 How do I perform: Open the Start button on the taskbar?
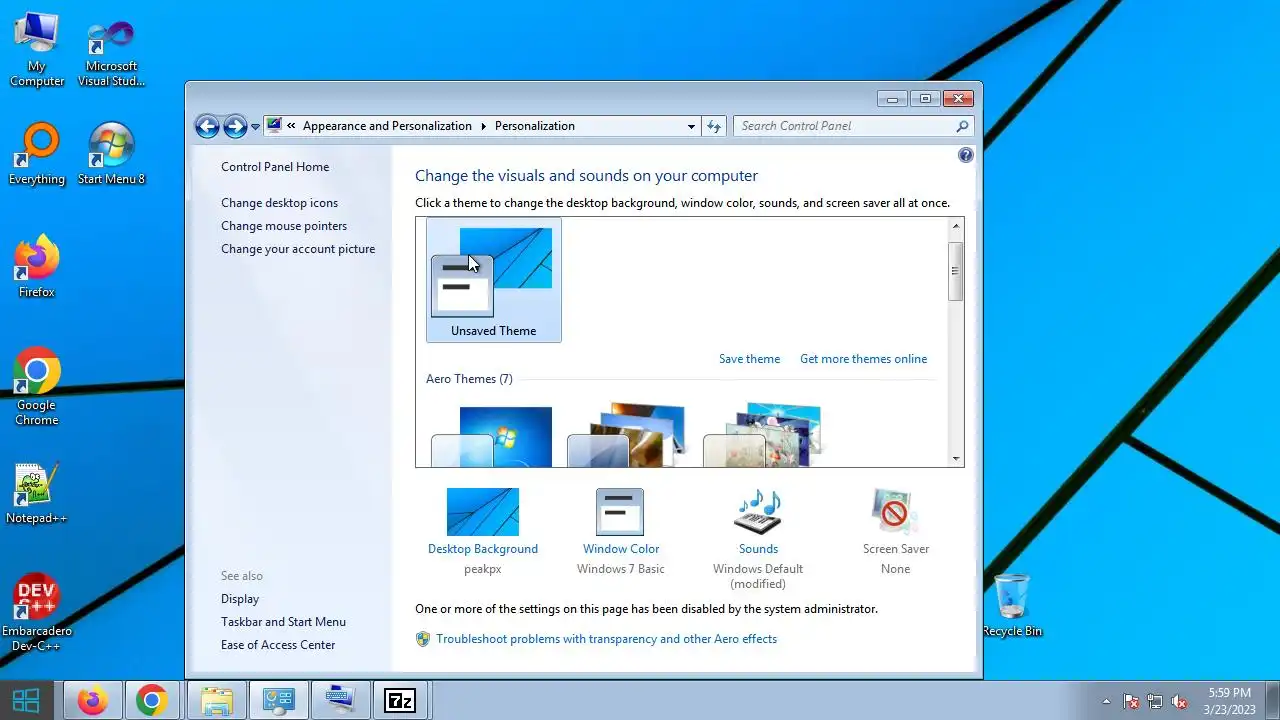[x=26, y=700]
